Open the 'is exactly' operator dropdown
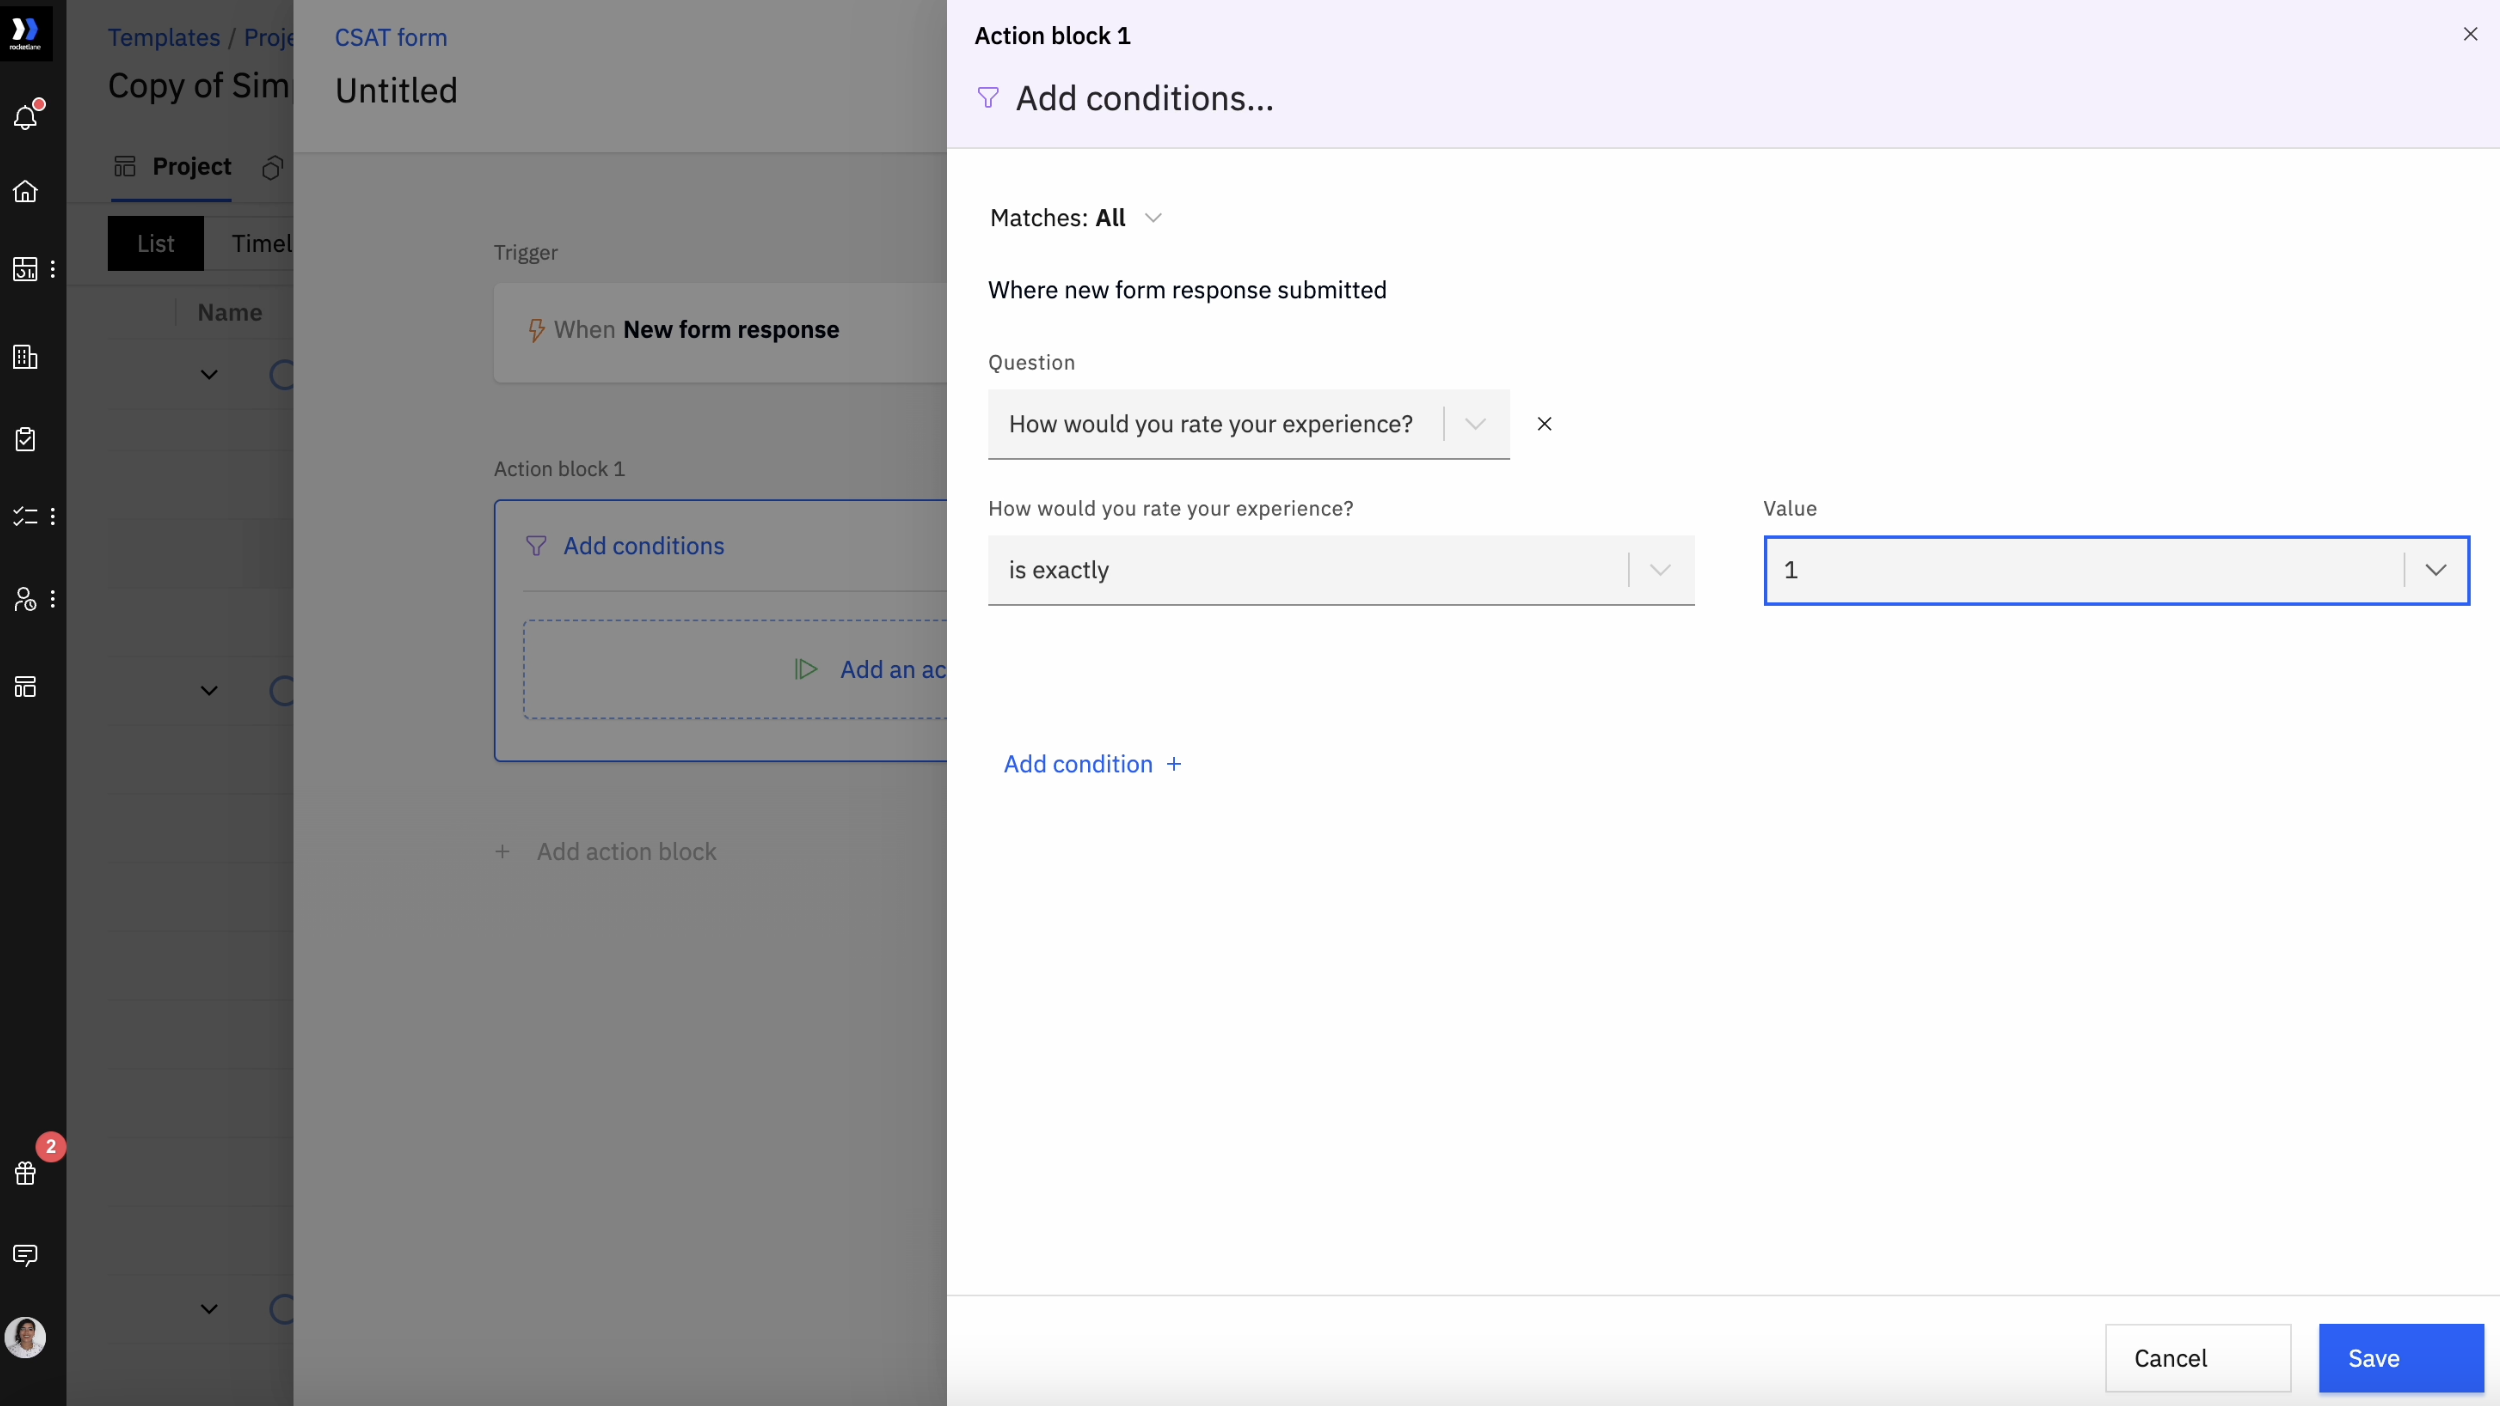Screen dimensions: 2500x1406 pyautogui.click(x=1340, y=570)
